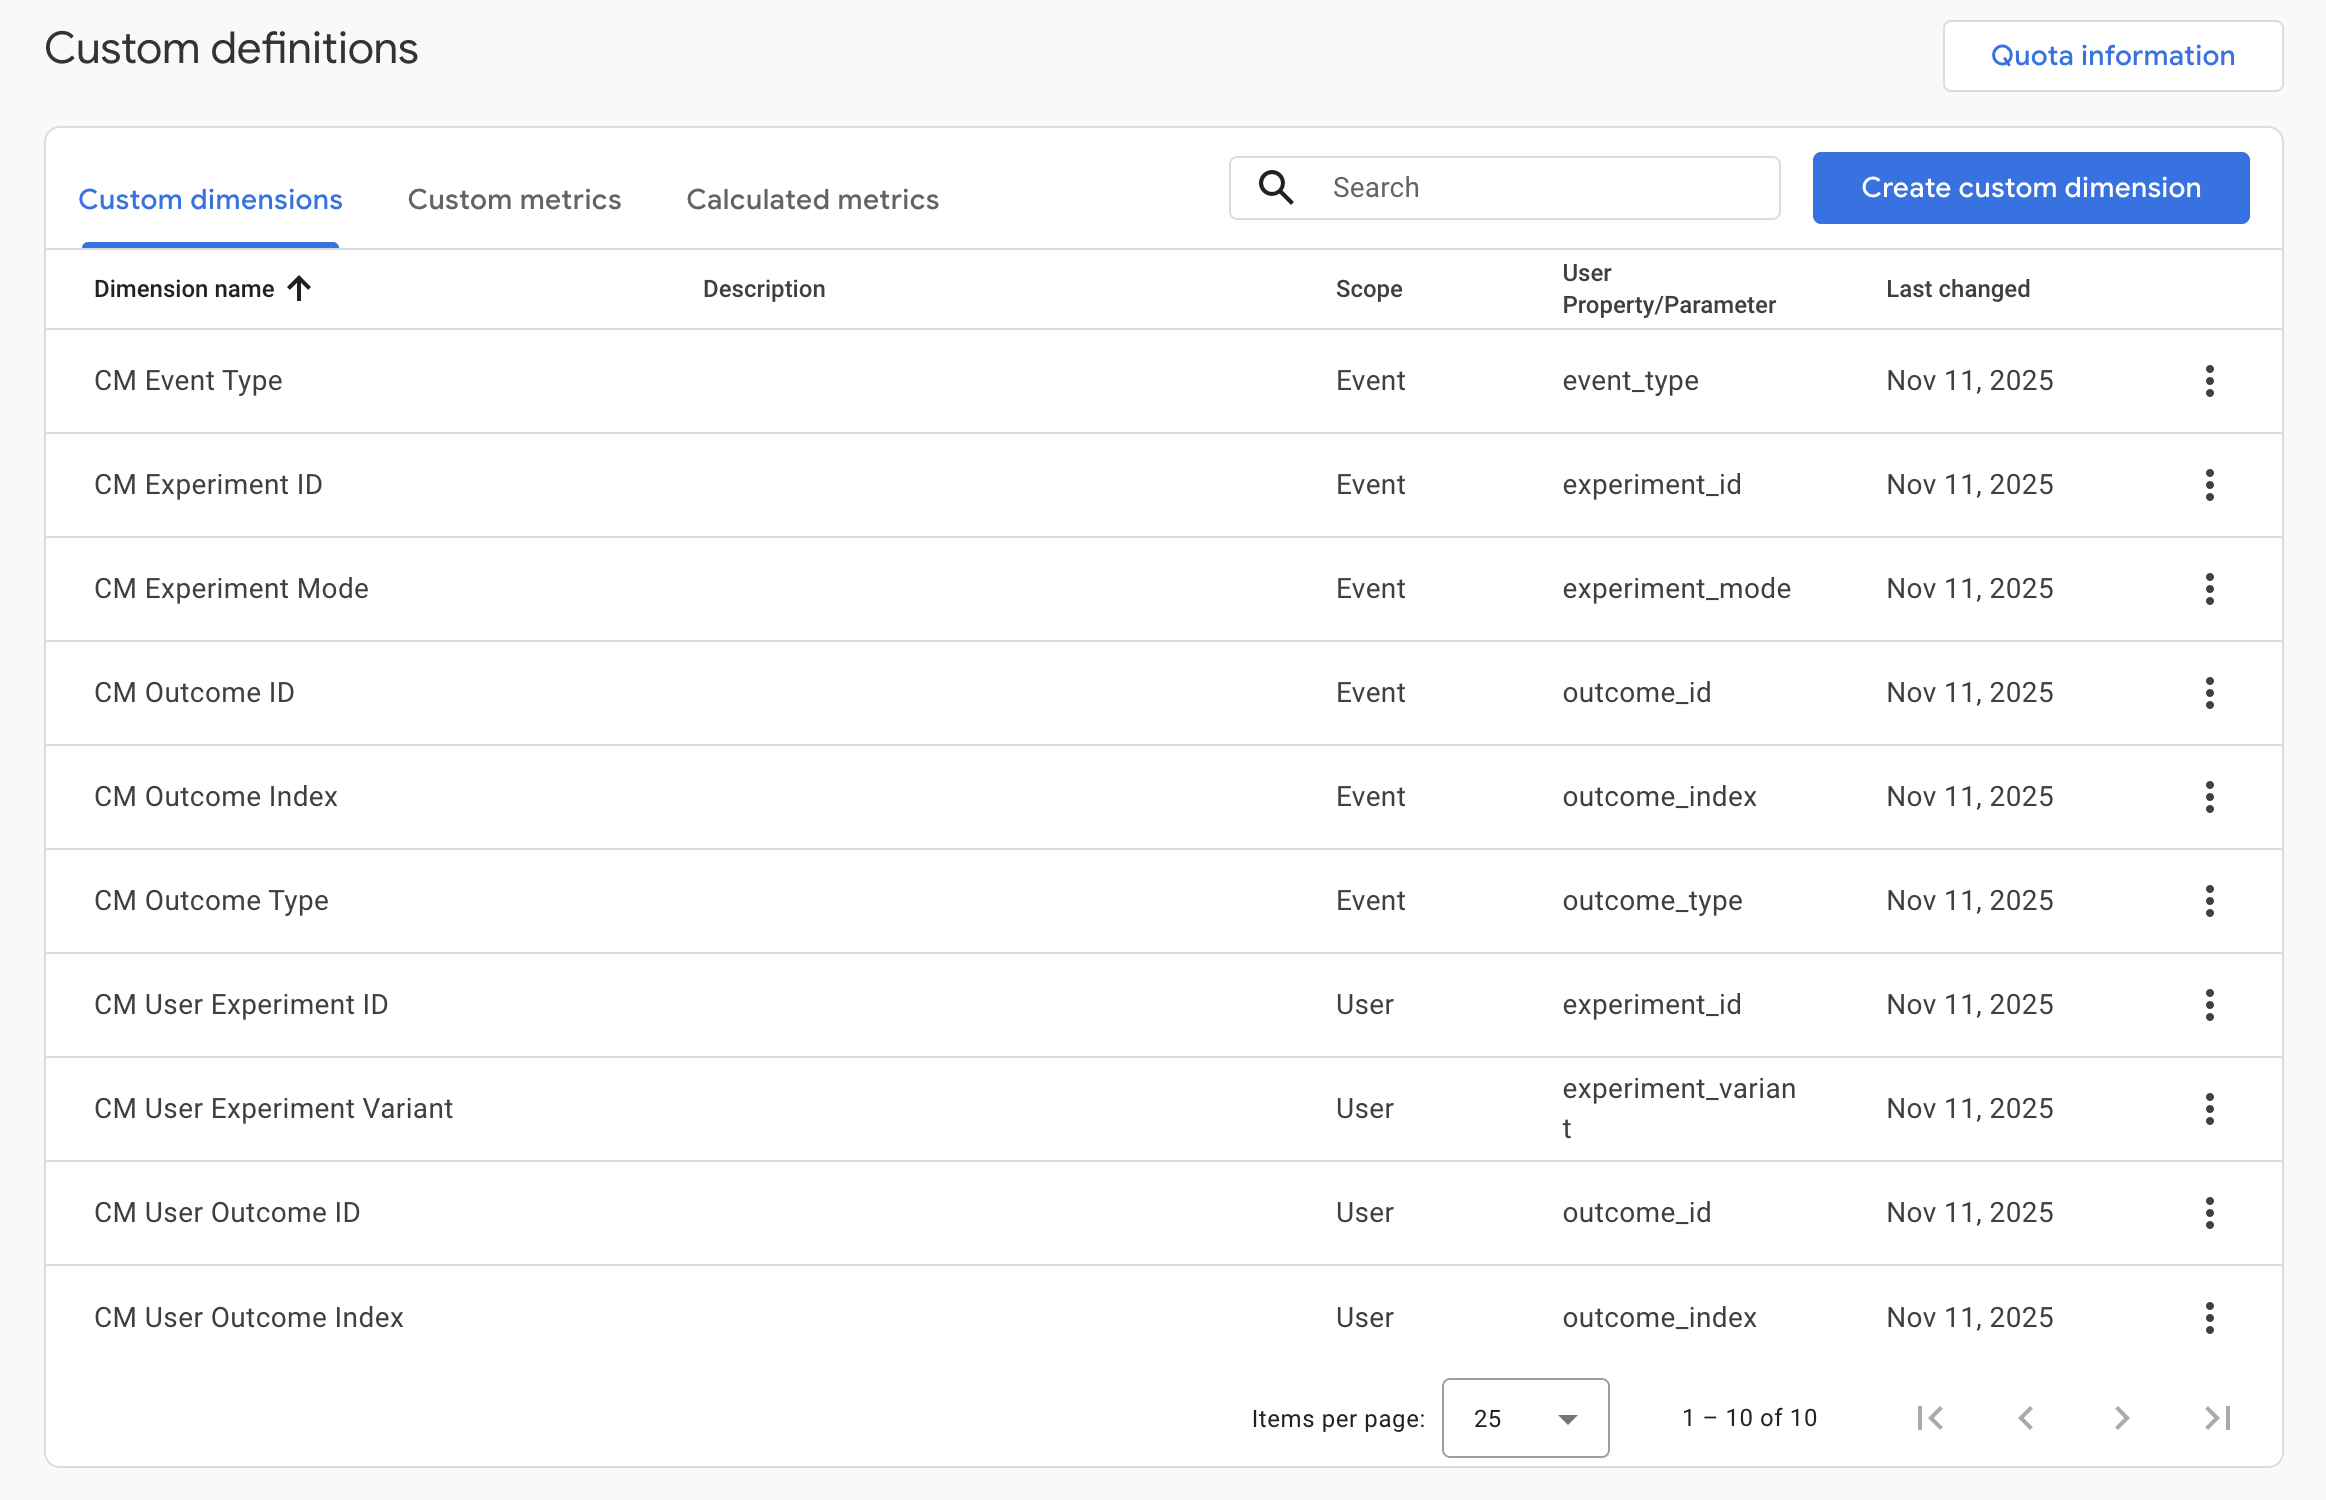Click Create custom dimension button
The height and width of the screenshot is (1500, 2326).
click(x=2030, y=188)
